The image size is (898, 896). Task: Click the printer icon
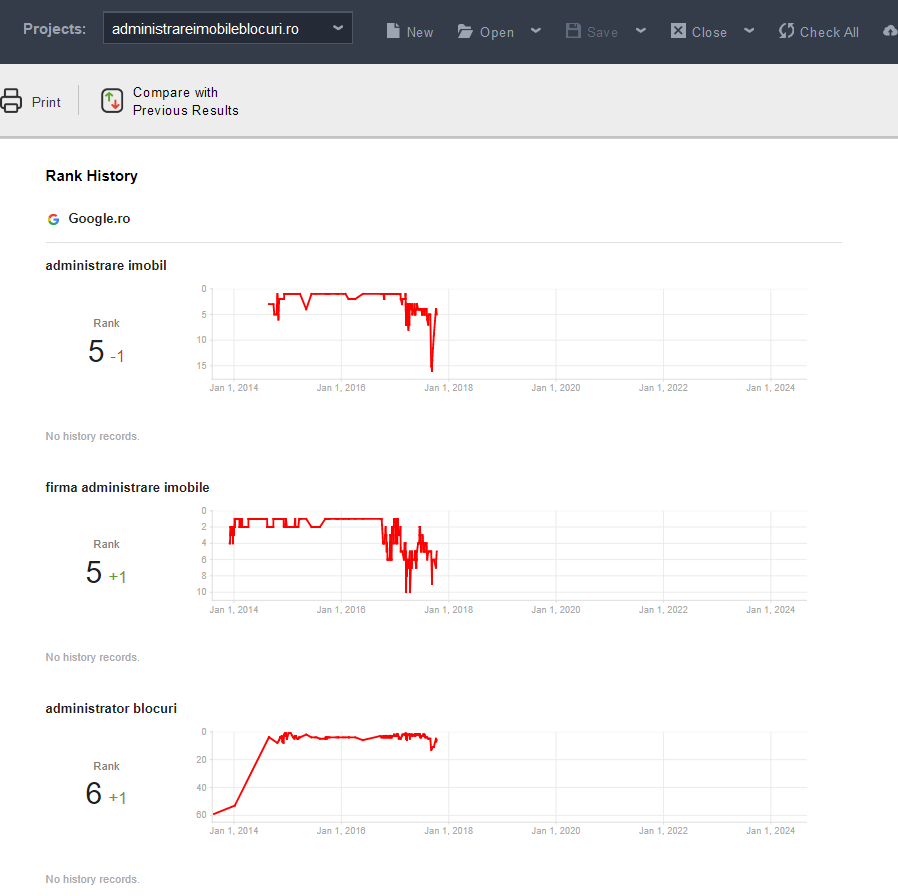[12, 100]
